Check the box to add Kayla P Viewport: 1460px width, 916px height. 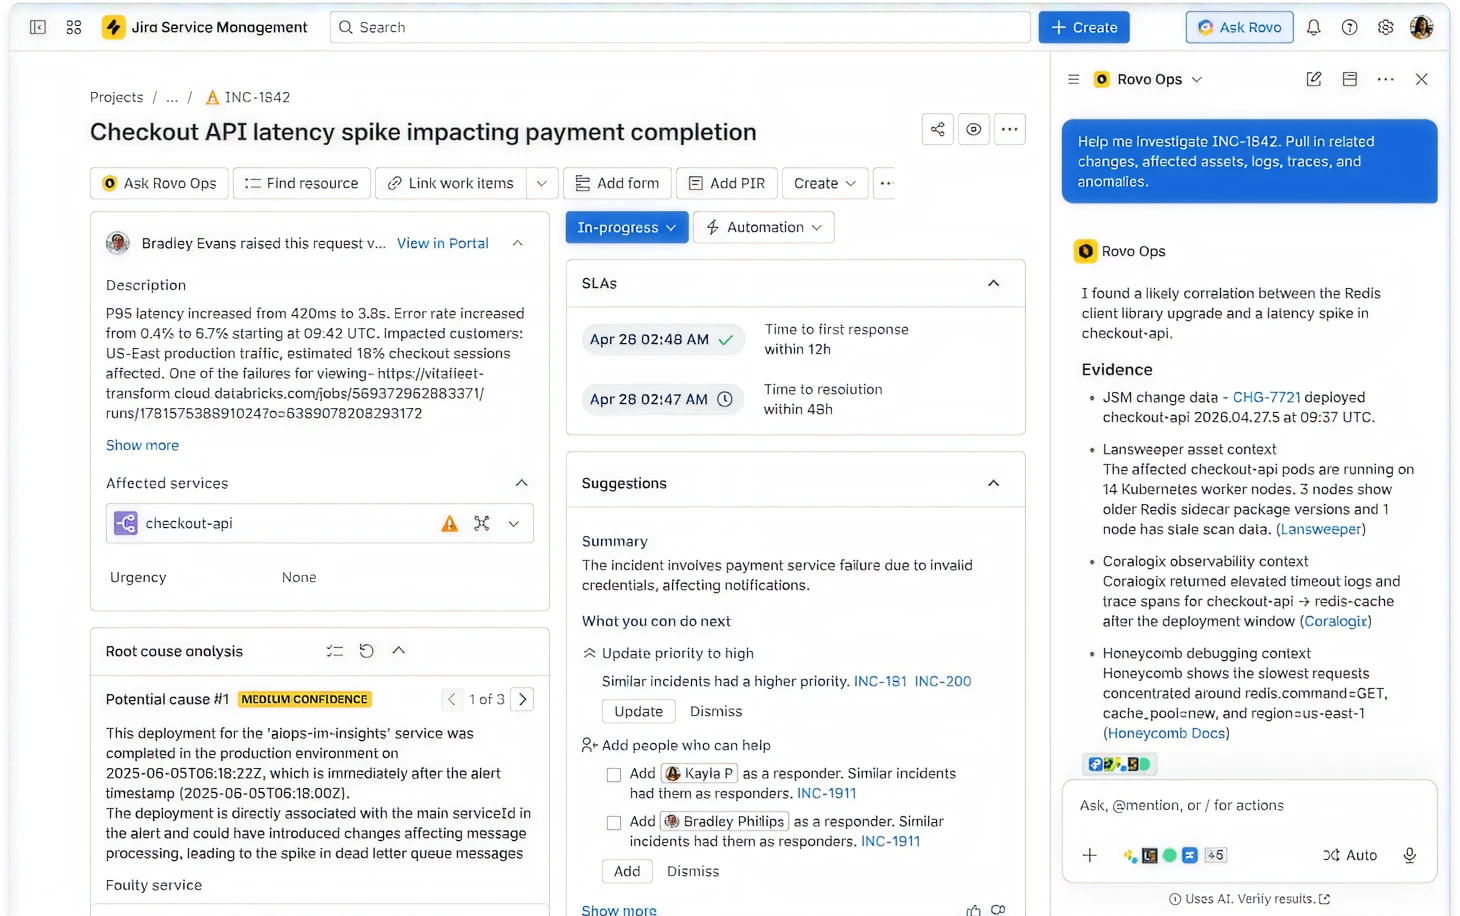614,775
